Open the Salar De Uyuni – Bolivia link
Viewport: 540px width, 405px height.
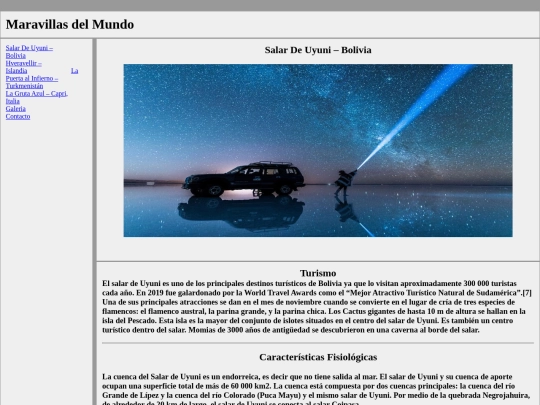(29, 52)
